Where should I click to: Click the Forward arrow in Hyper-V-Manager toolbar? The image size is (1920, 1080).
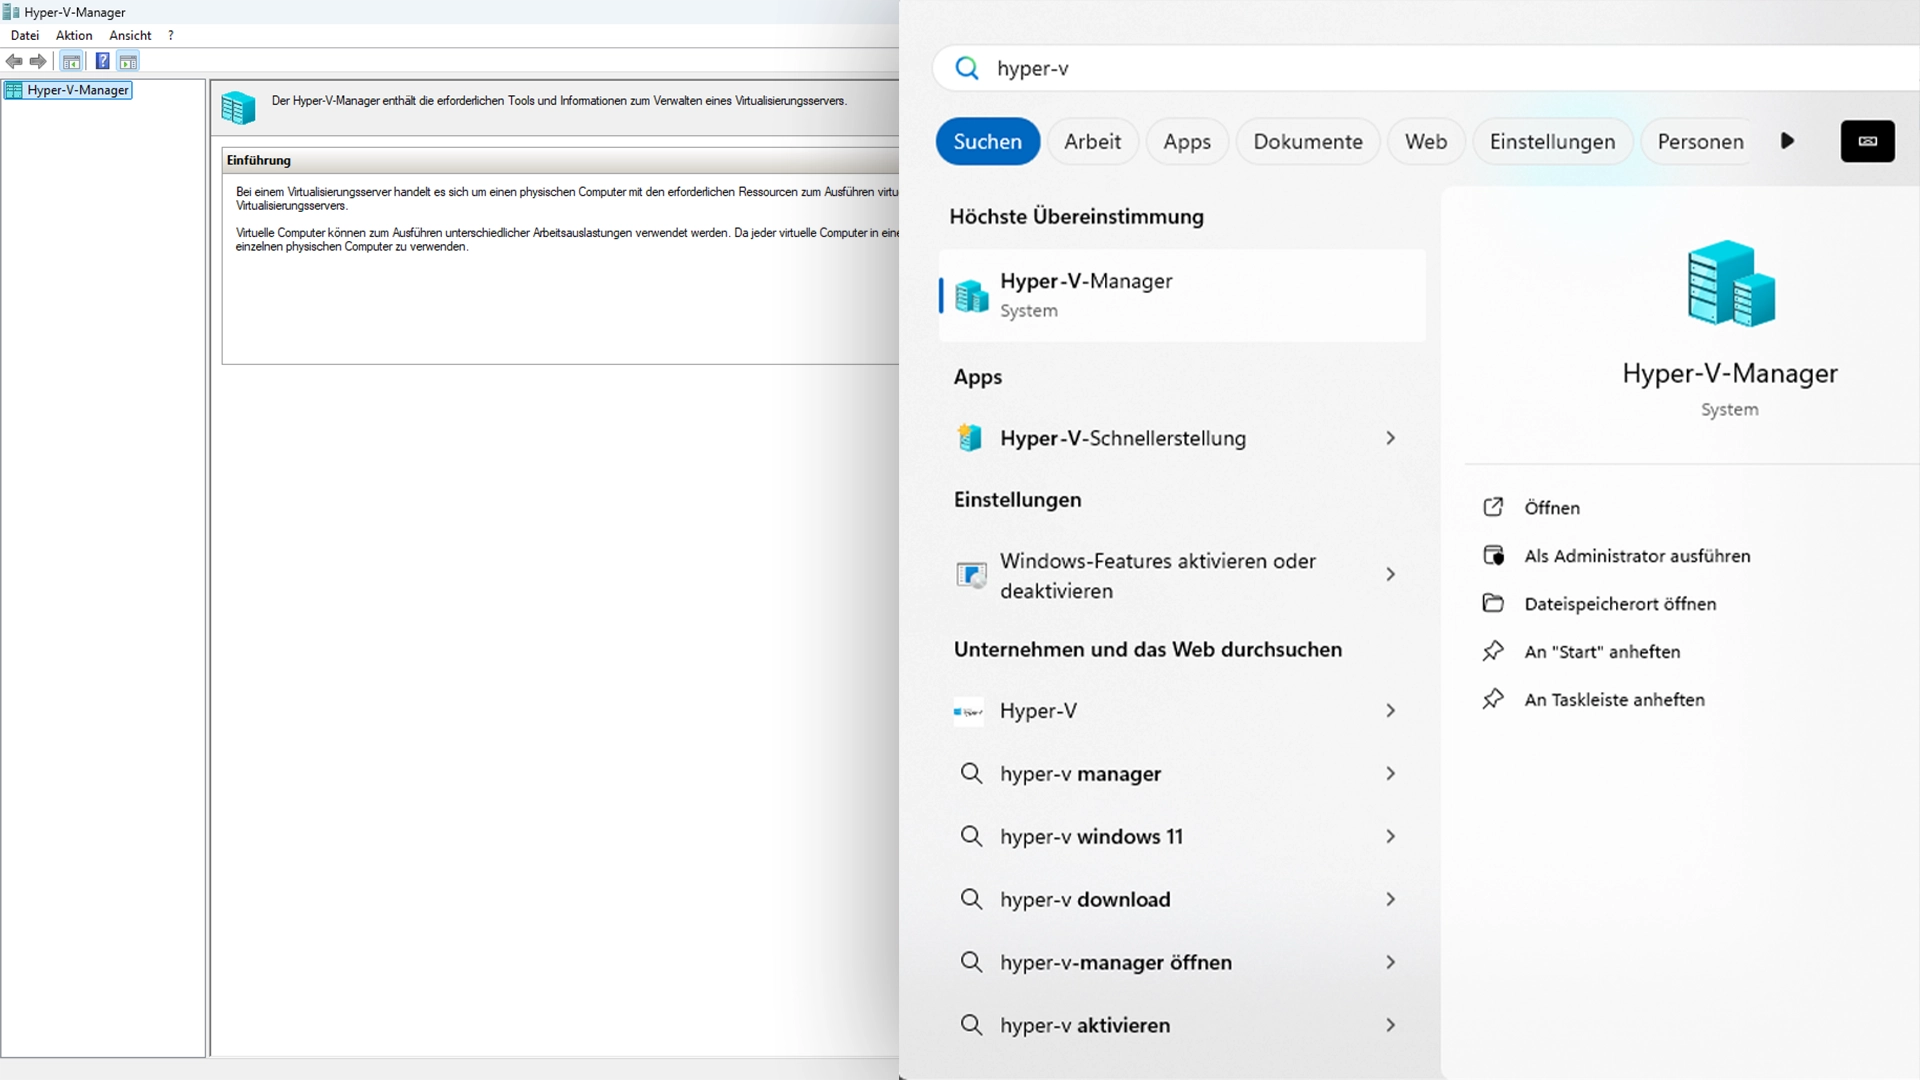pyautogui.click(x=38, y=62)
